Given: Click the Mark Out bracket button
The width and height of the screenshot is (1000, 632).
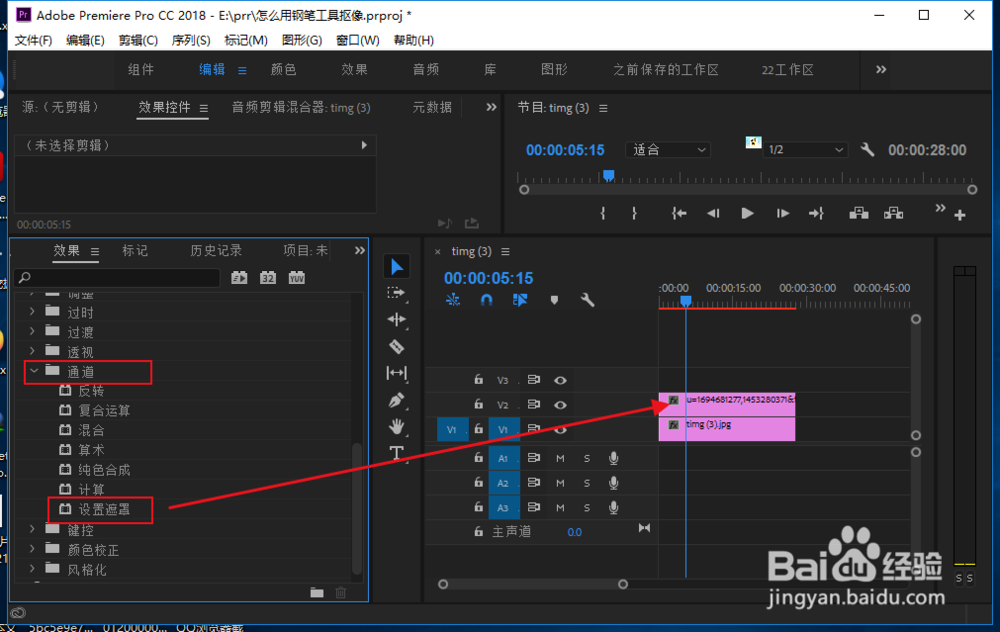Looking at the screenshot, I should coord(634,214).
